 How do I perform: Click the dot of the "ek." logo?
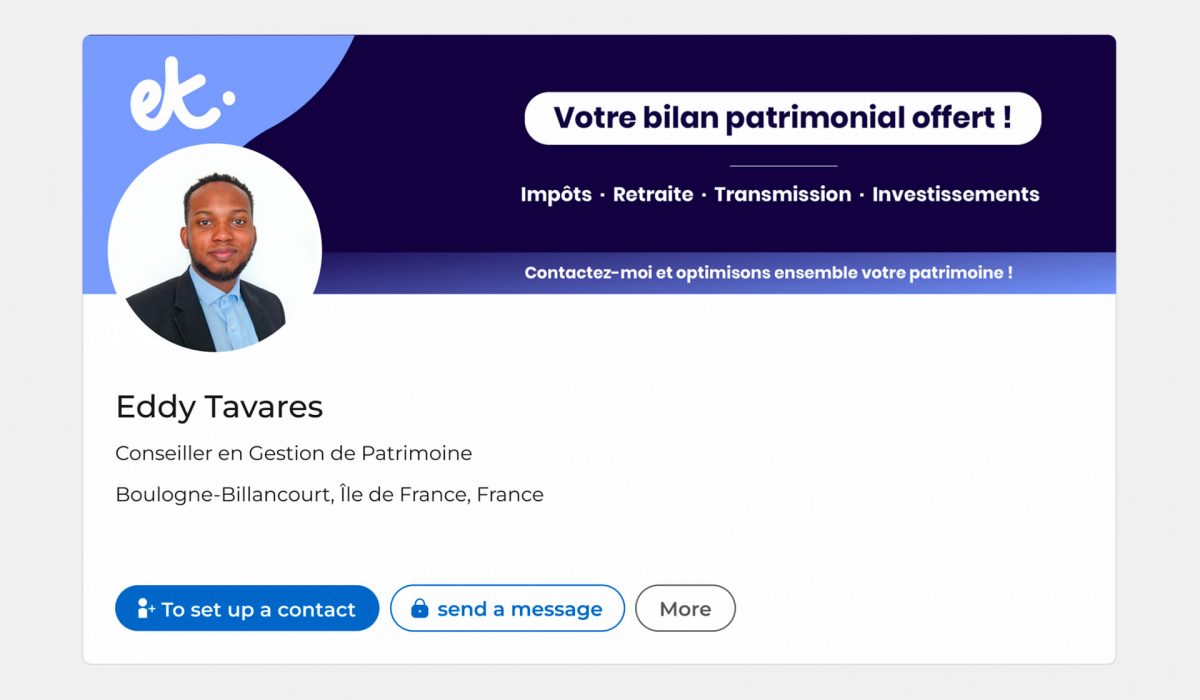coord(227,98)
